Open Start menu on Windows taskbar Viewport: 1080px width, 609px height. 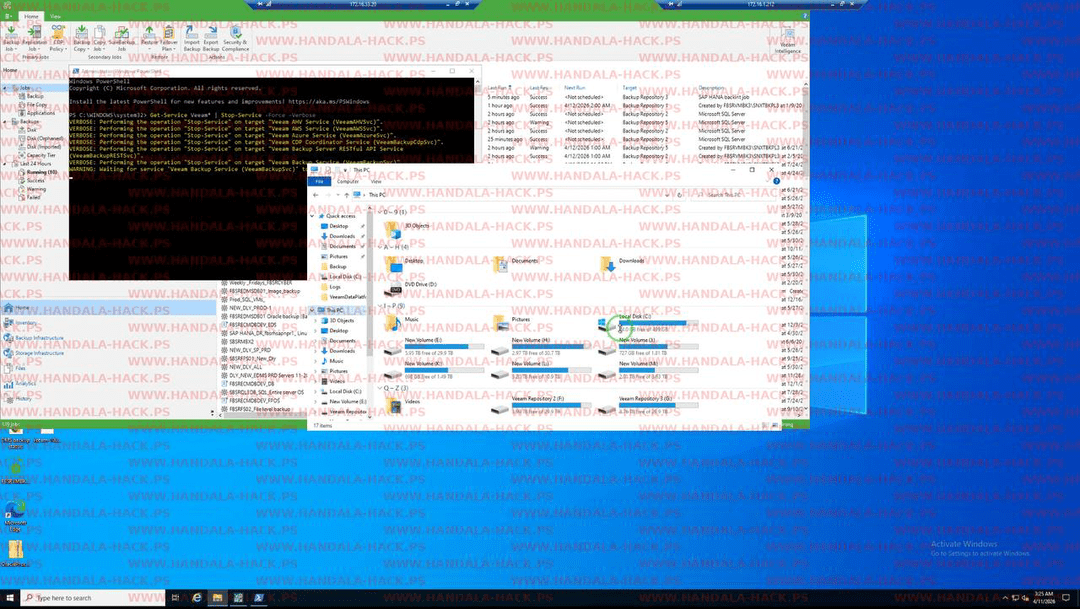pyautogui.click(x=10, y=597)
